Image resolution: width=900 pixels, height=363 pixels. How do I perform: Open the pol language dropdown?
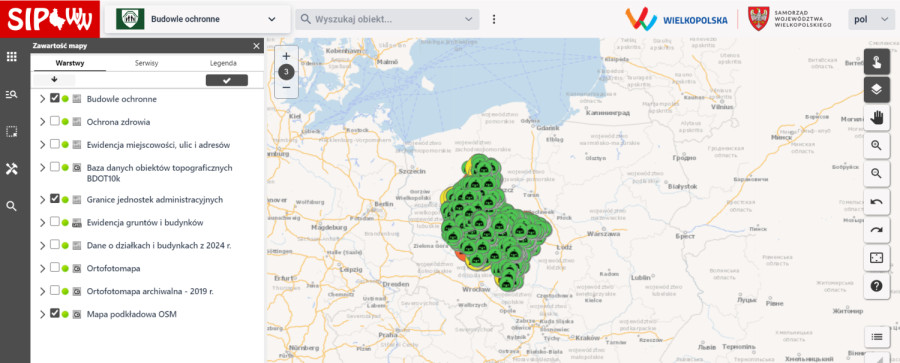[x=871, y=19]
